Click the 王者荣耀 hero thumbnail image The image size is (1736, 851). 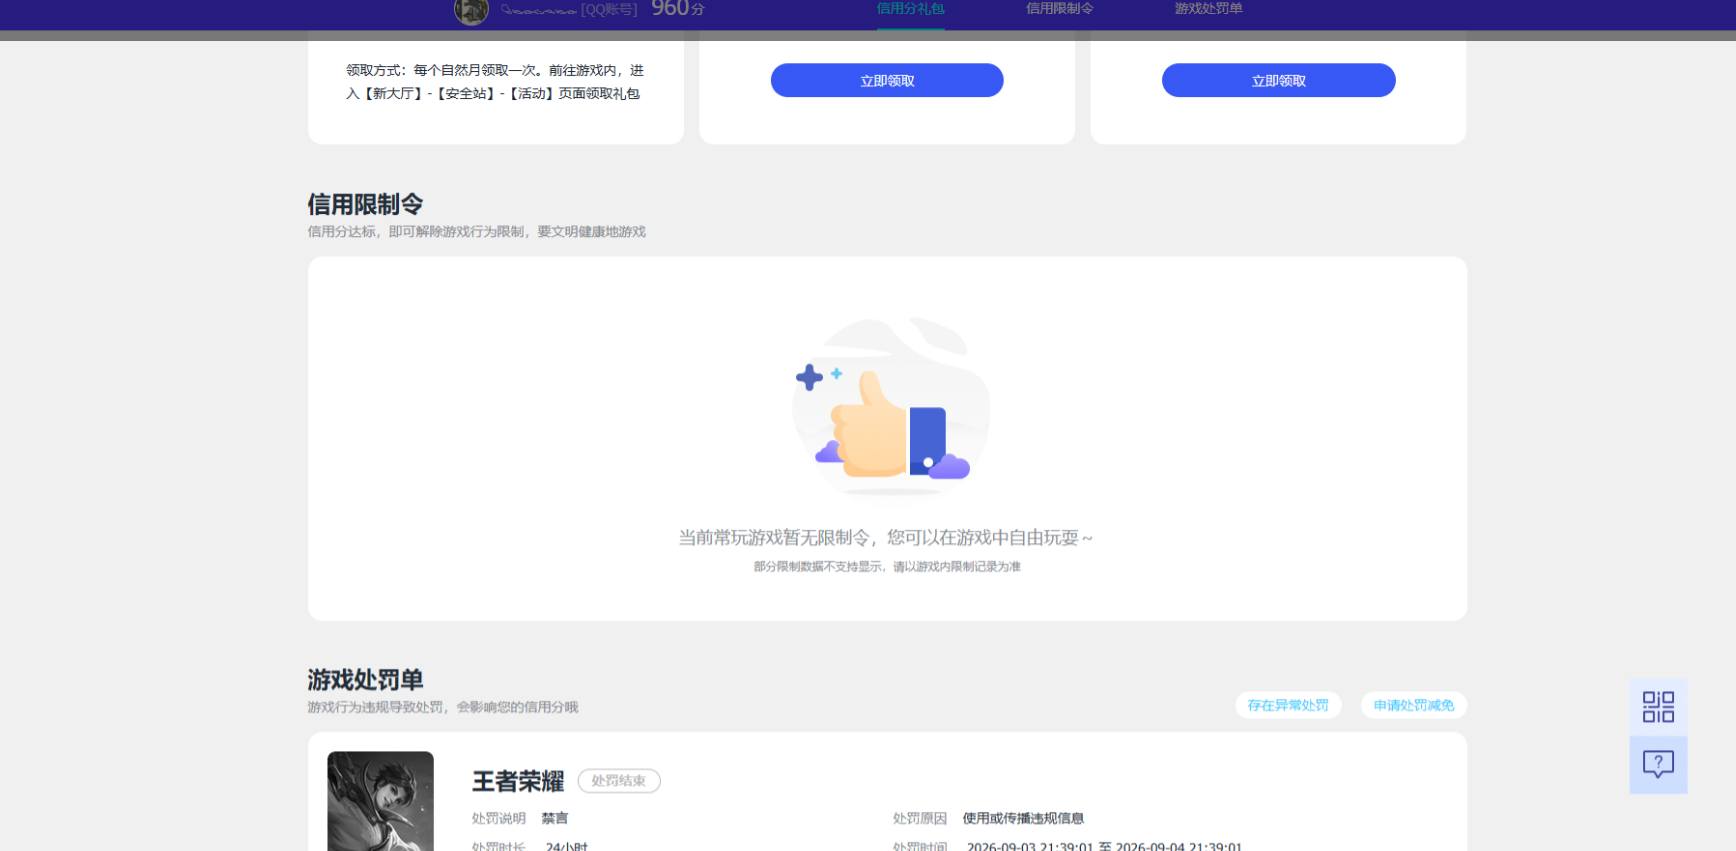coord(380,801)
